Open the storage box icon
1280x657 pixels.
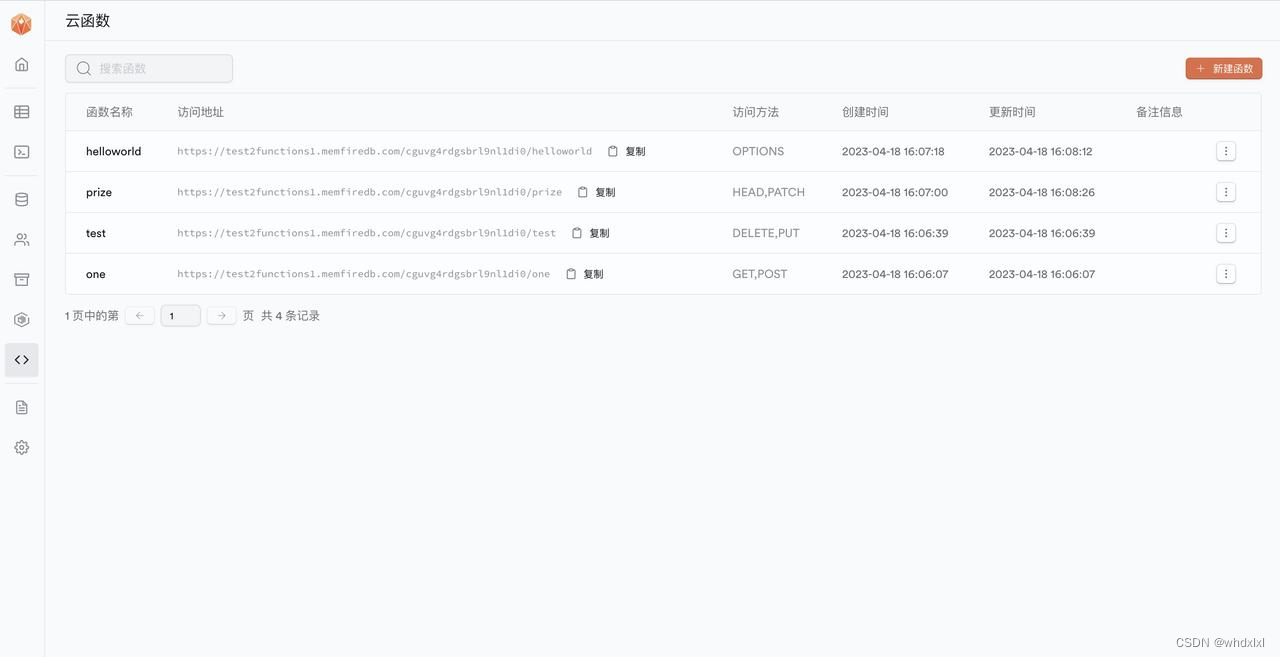[x=21, y=279]
